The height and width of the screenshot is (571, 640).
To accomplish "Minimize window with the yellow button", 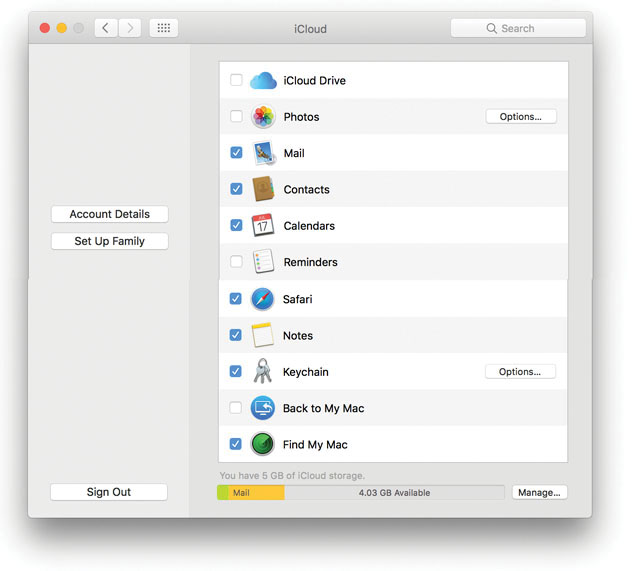I will [x=62, y=28].
